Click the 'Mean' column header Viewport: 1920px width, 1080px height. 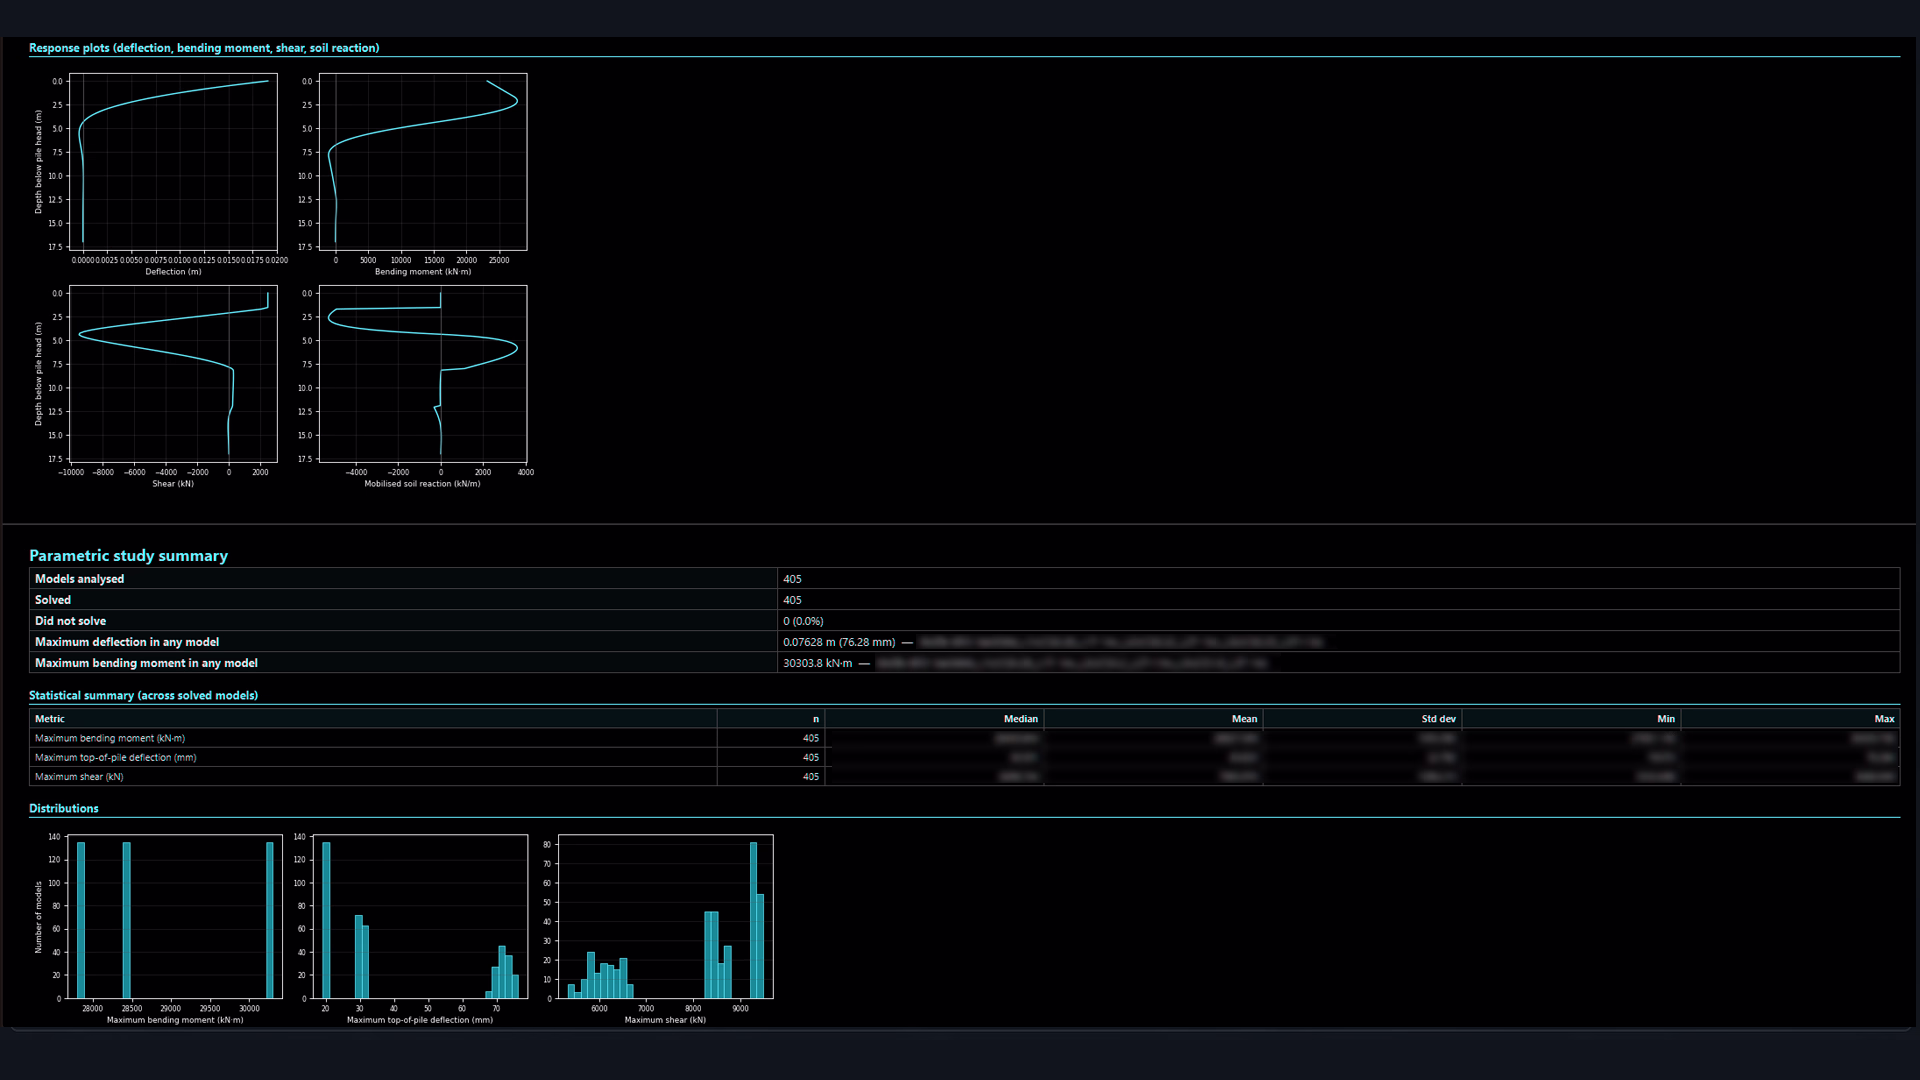click(x=1244, y=719)
